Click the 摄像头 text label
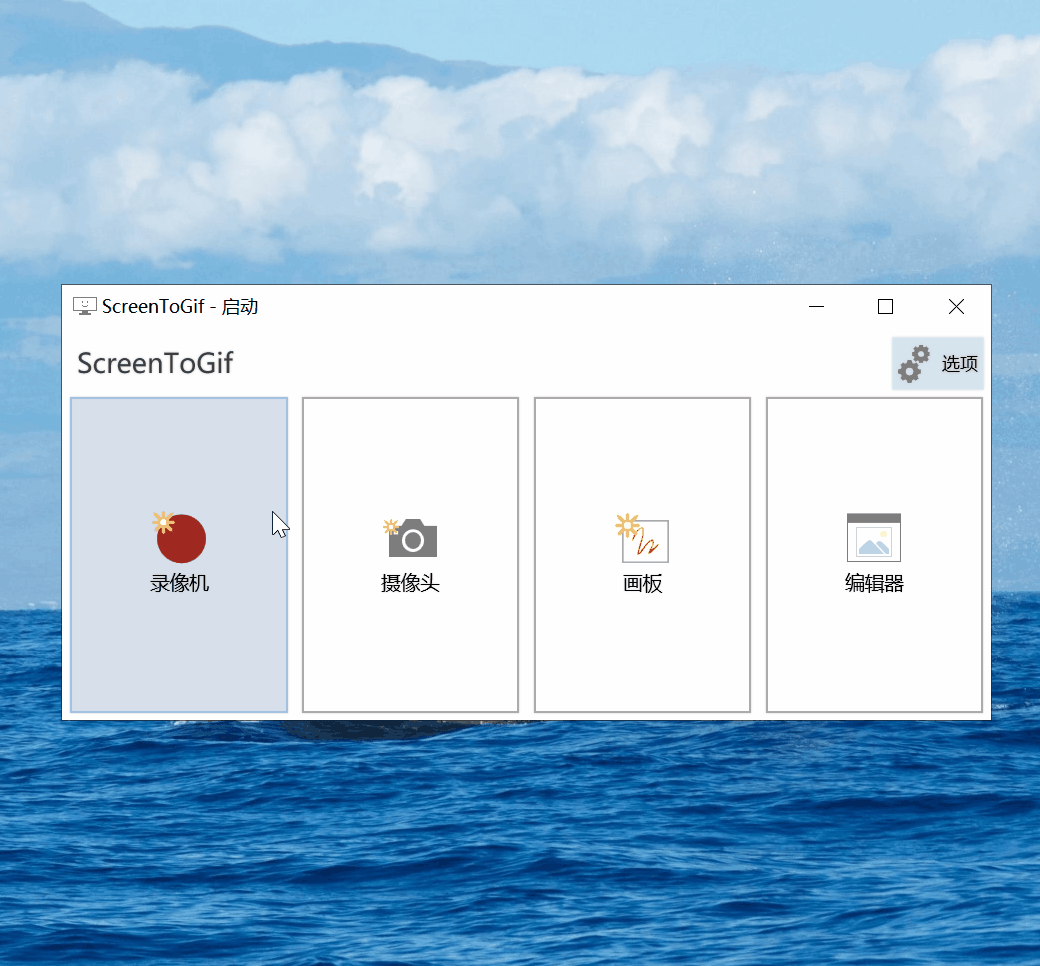The image size is (1040, 966). click(x=410, y=583)
